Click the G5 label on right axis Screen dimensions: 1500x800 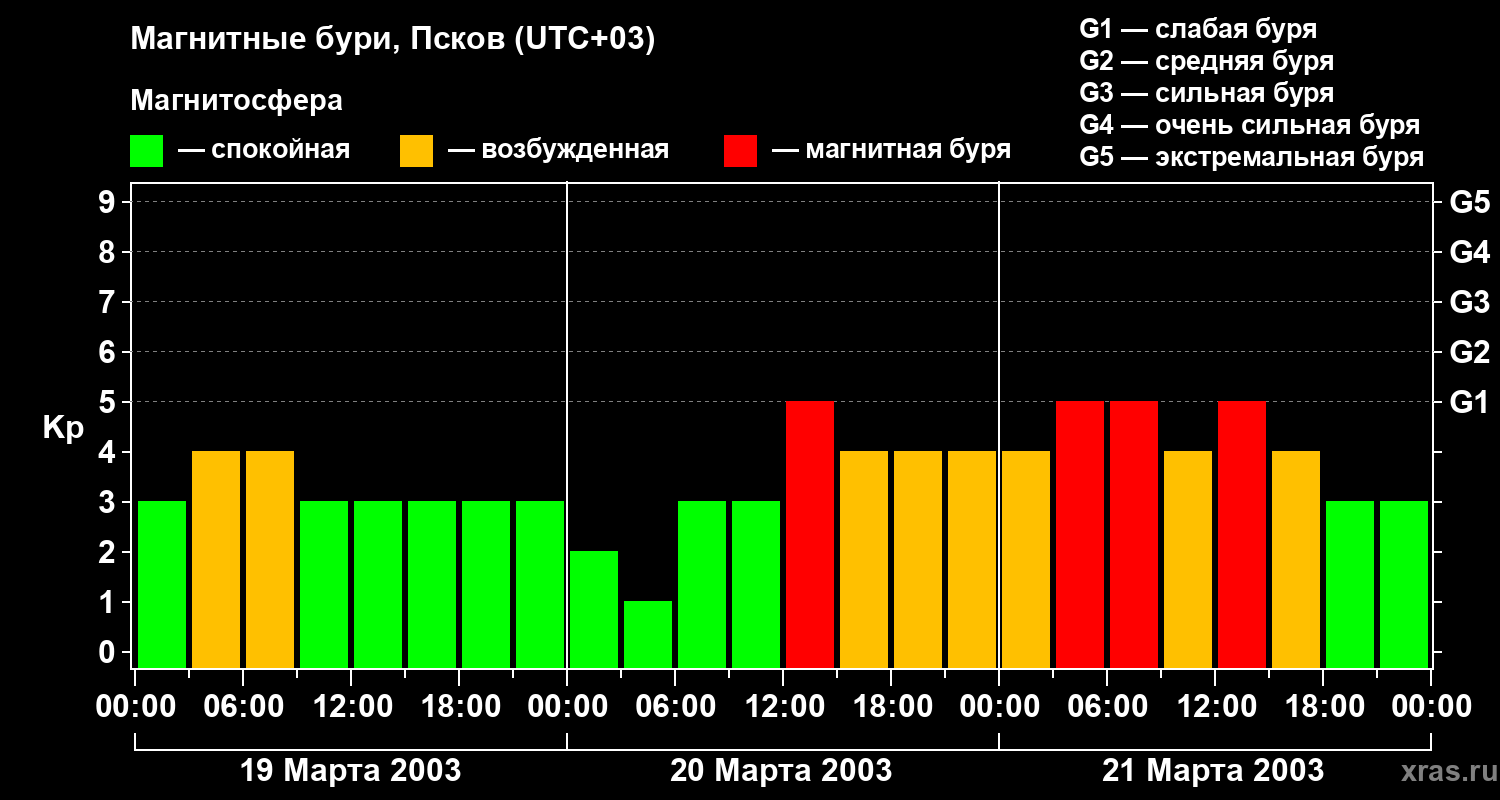(1469, 203)
